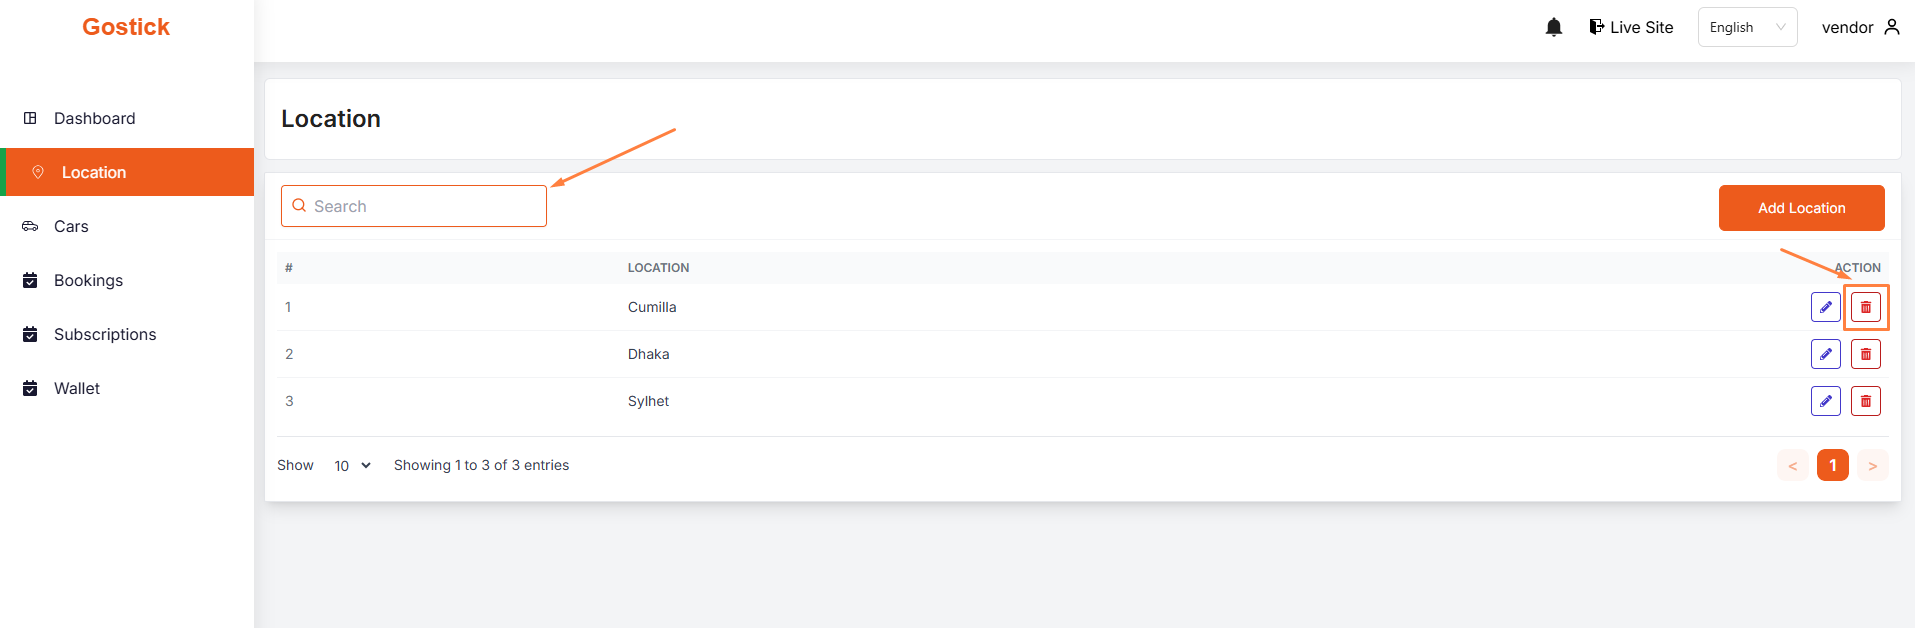Click the trash icon for Sylhet
Screen dimensions: 1915x628
coord(1865,401)
